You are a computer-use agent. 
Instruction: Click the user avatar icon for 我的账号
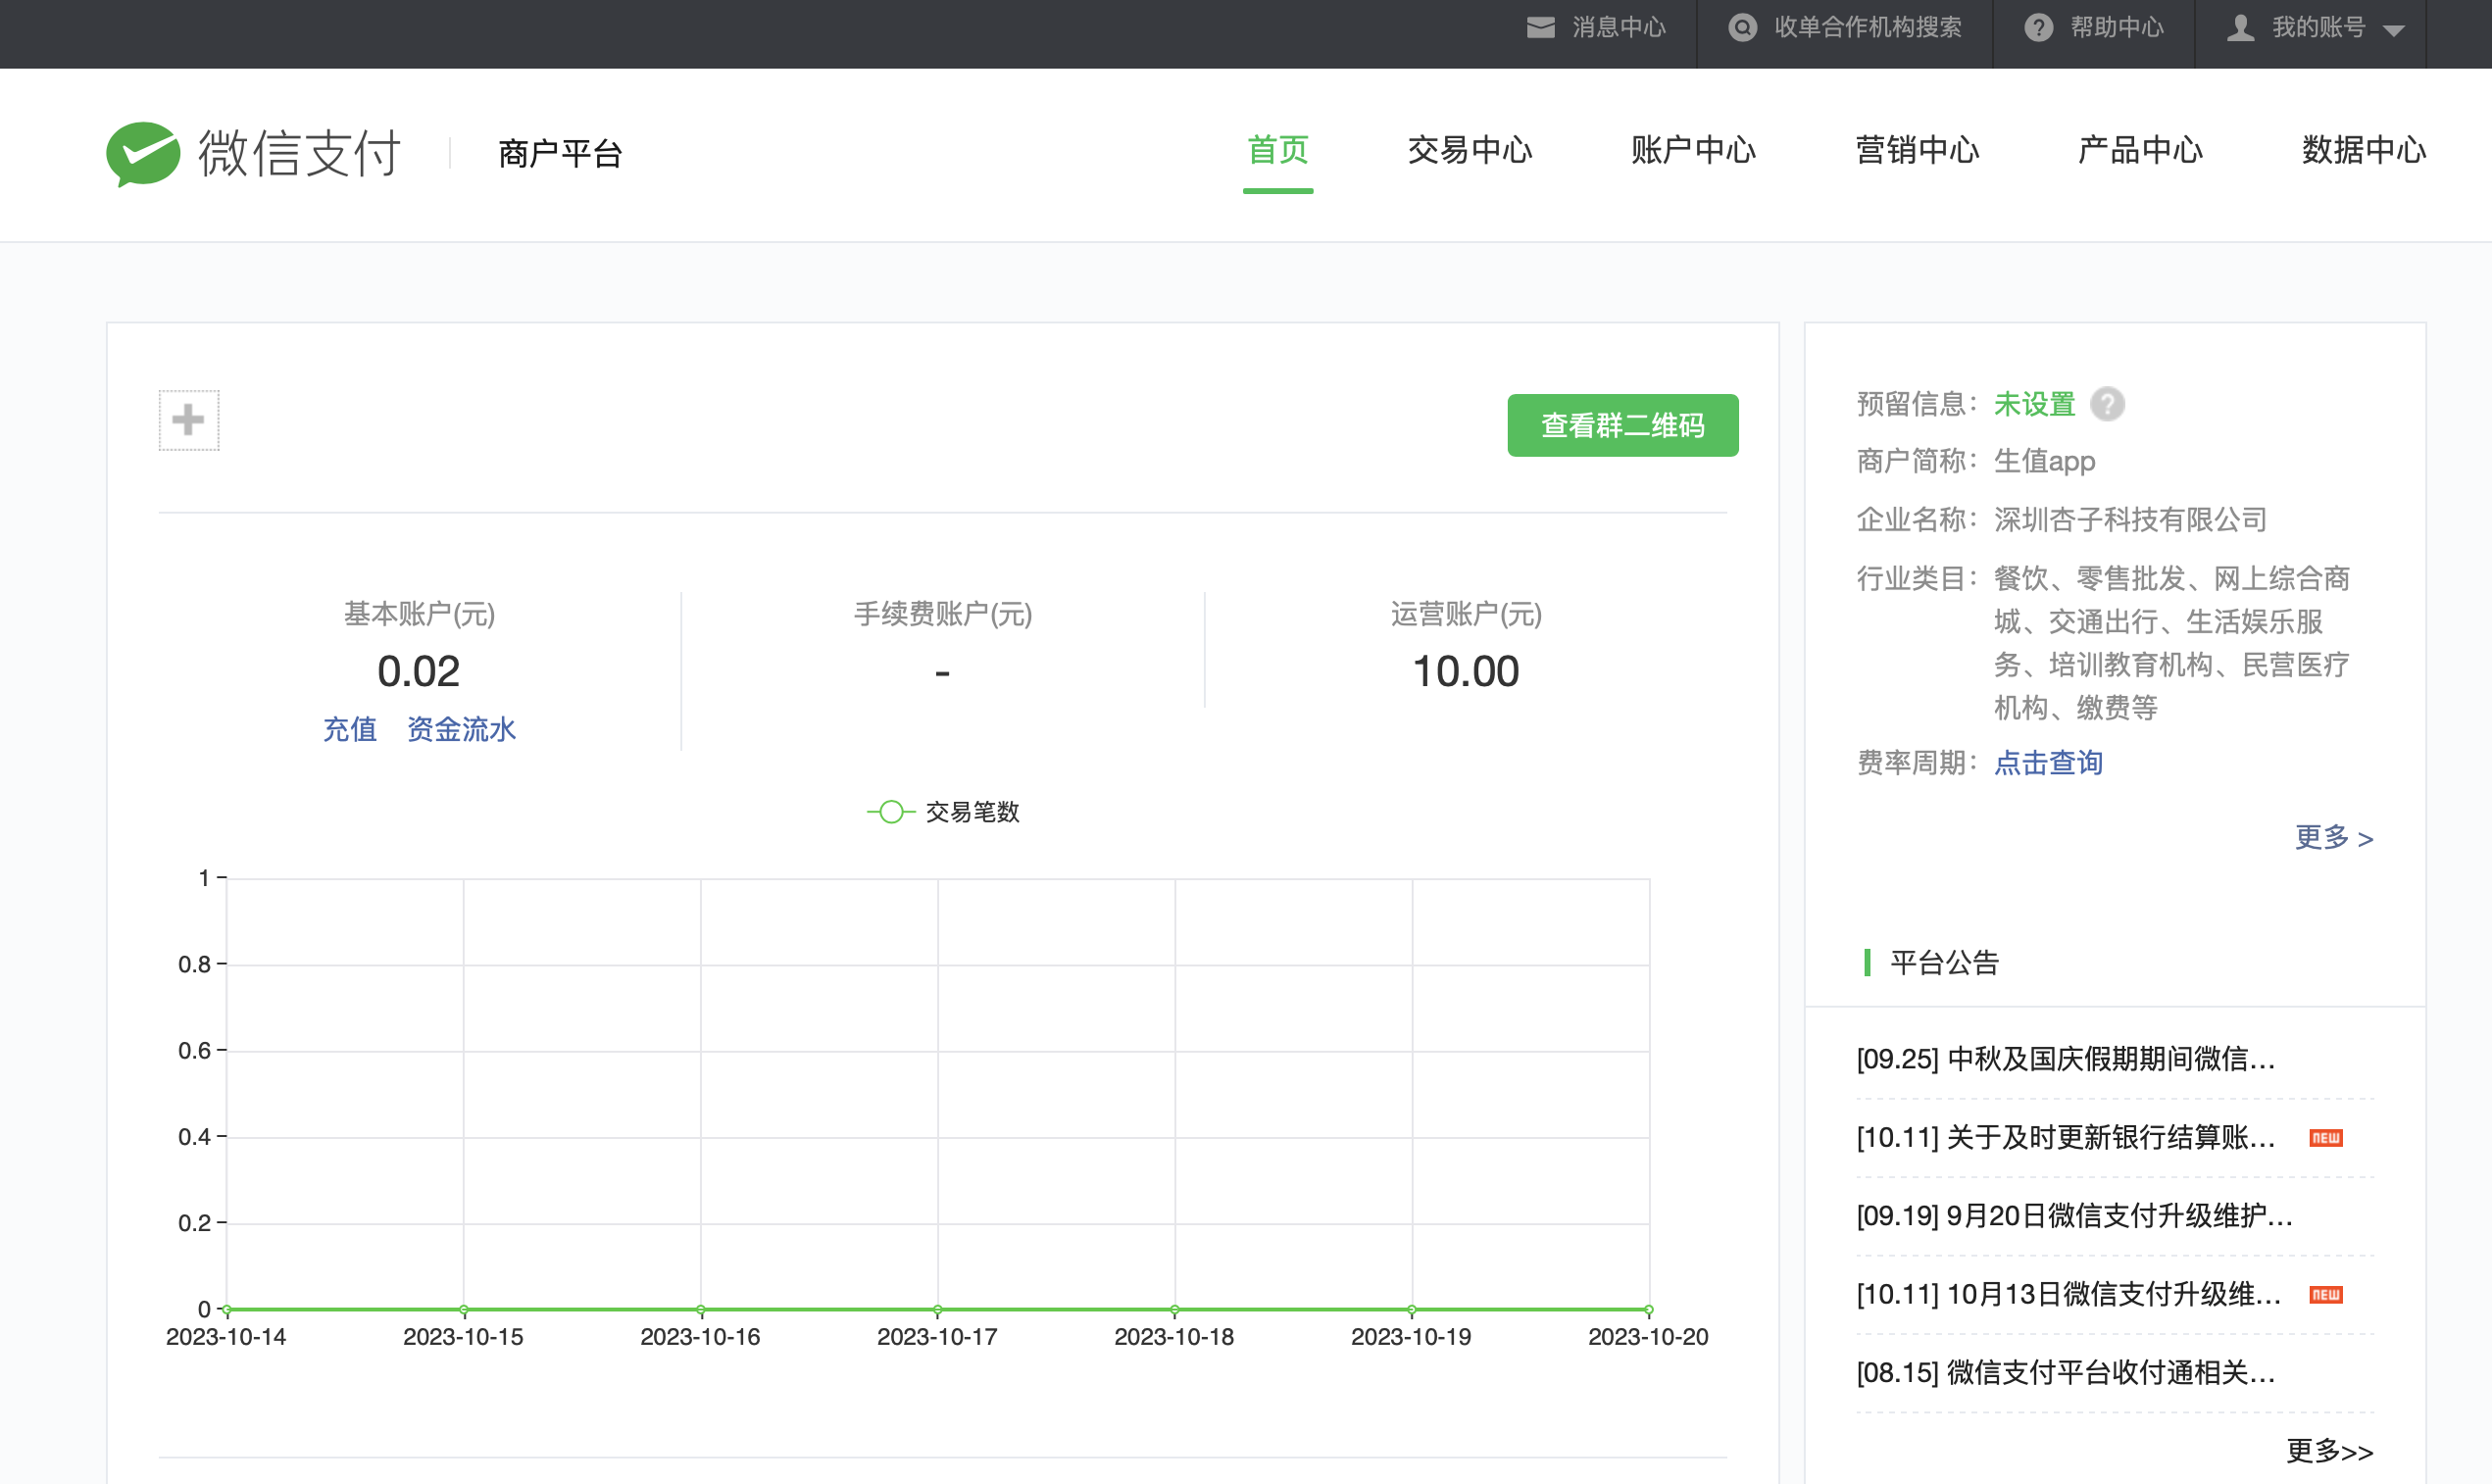pyautogui.click(x=2240, y=28)
